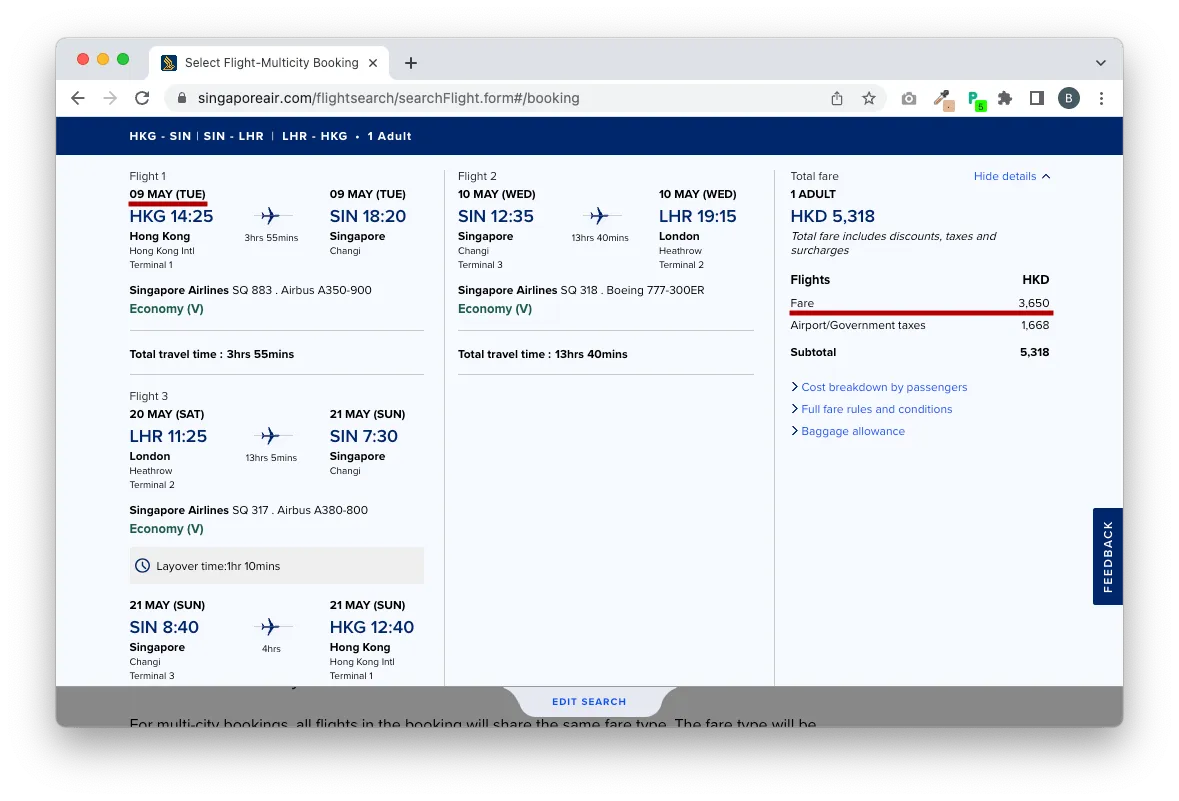Click the Subtotal 5,318 value
Image resolution: width=1179 pixels, height=801 pixels.
(1035, 352)
